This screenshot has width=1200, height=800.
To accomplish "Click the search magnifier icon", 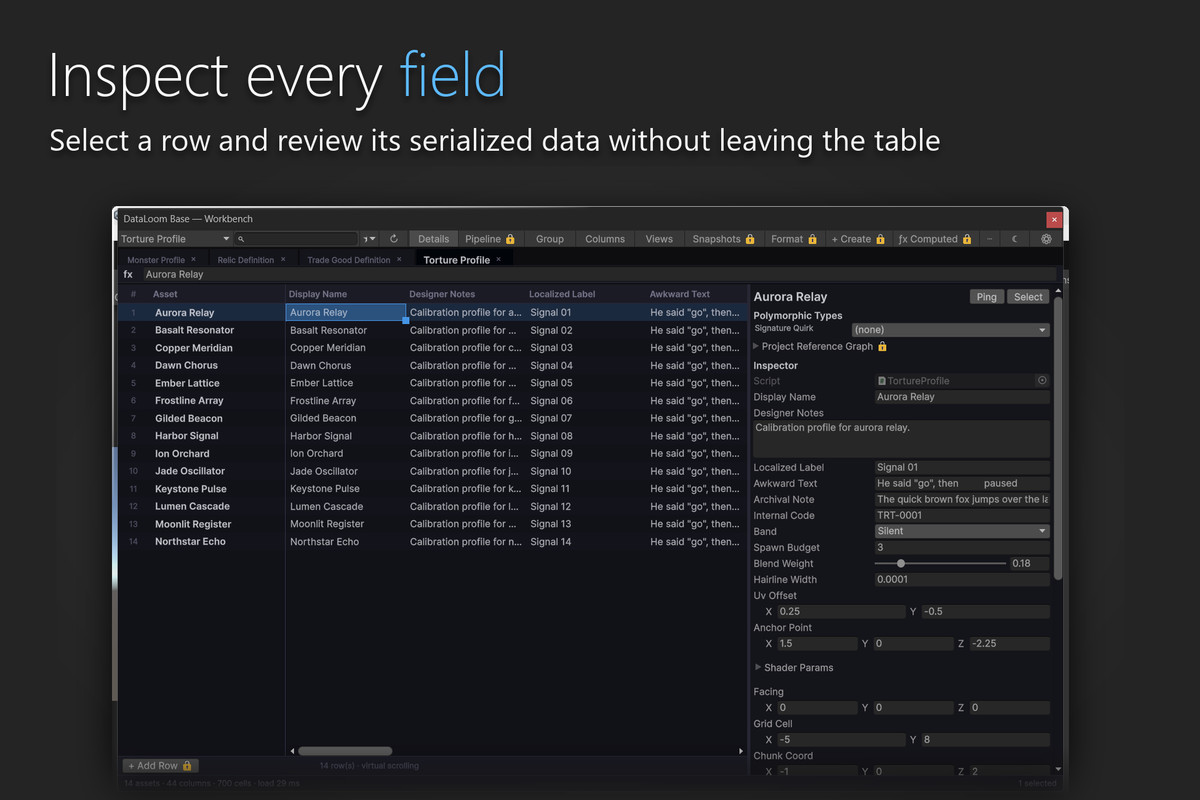I will [242, 239].
